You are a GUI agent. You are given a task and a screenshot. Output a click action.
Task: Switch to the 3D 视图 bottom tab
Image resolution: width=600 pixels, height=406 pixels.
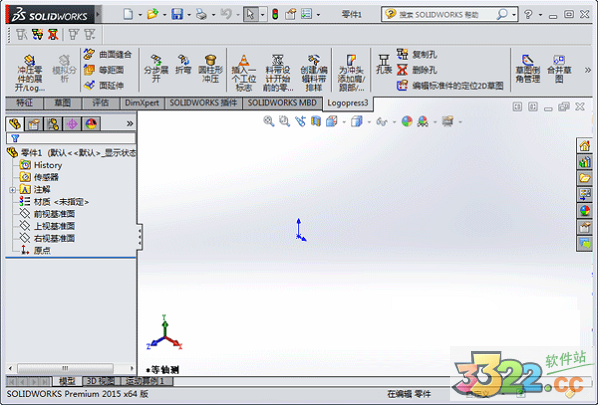(101, 381)
